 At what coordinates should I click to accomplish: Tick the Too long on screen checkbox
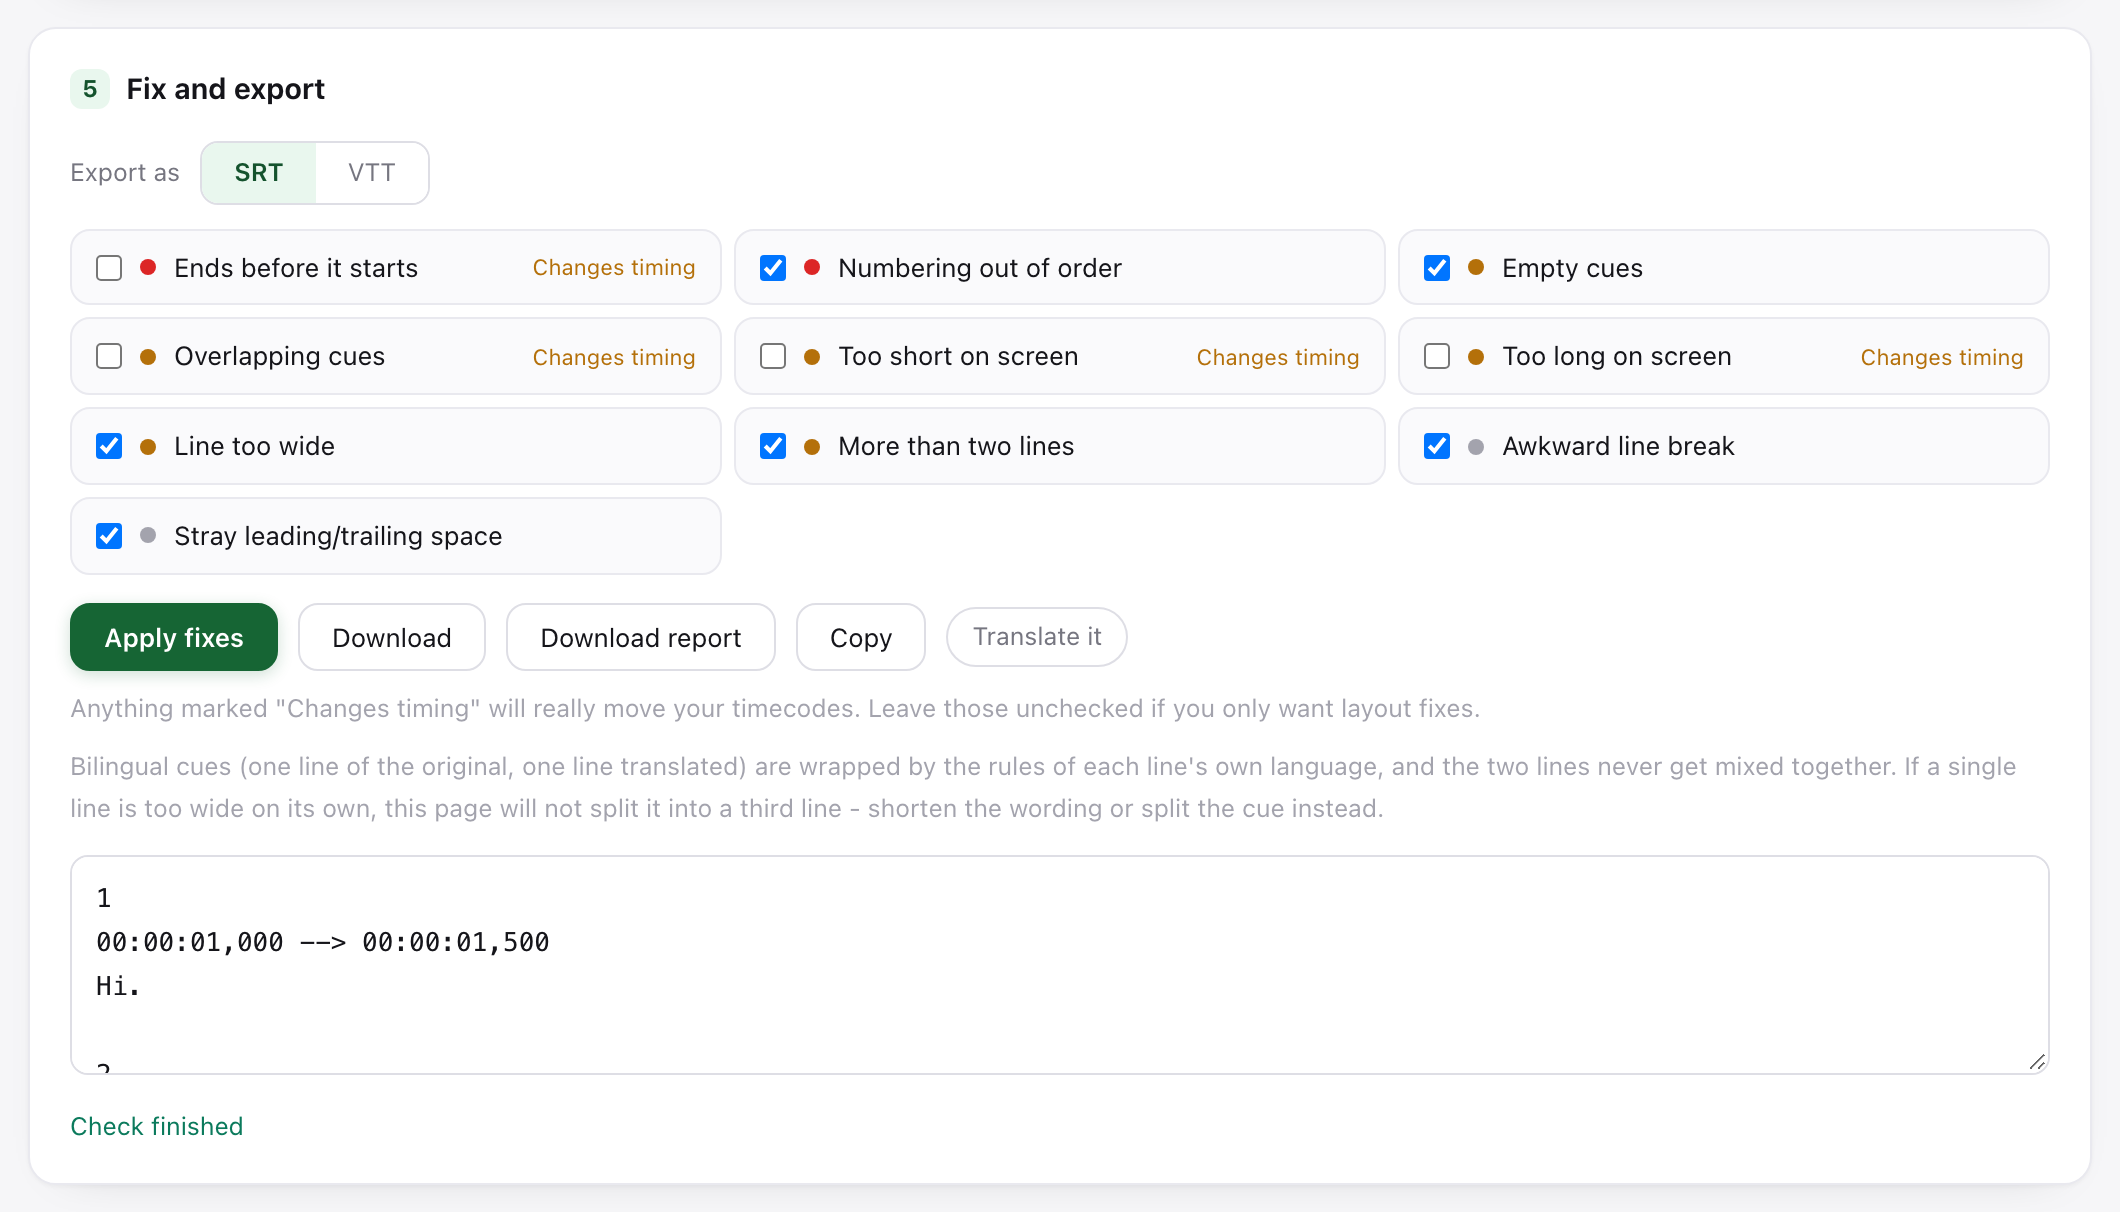click(1437, 356)
